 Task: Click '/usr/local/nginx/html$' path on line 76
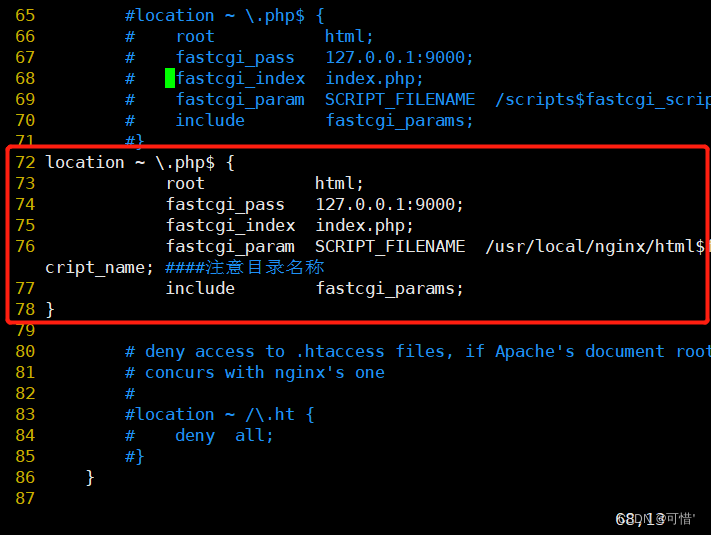click(595, 247)
